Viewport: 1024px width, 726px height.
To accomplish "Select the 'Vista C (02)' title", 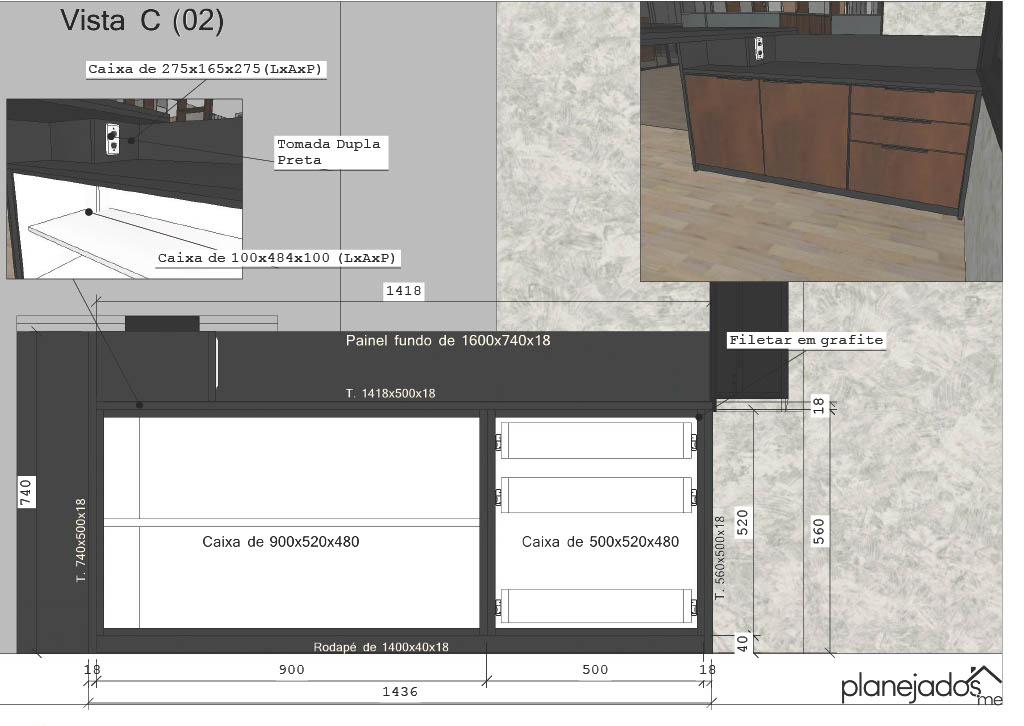I will pyautogui.click(x=143, y=21).
